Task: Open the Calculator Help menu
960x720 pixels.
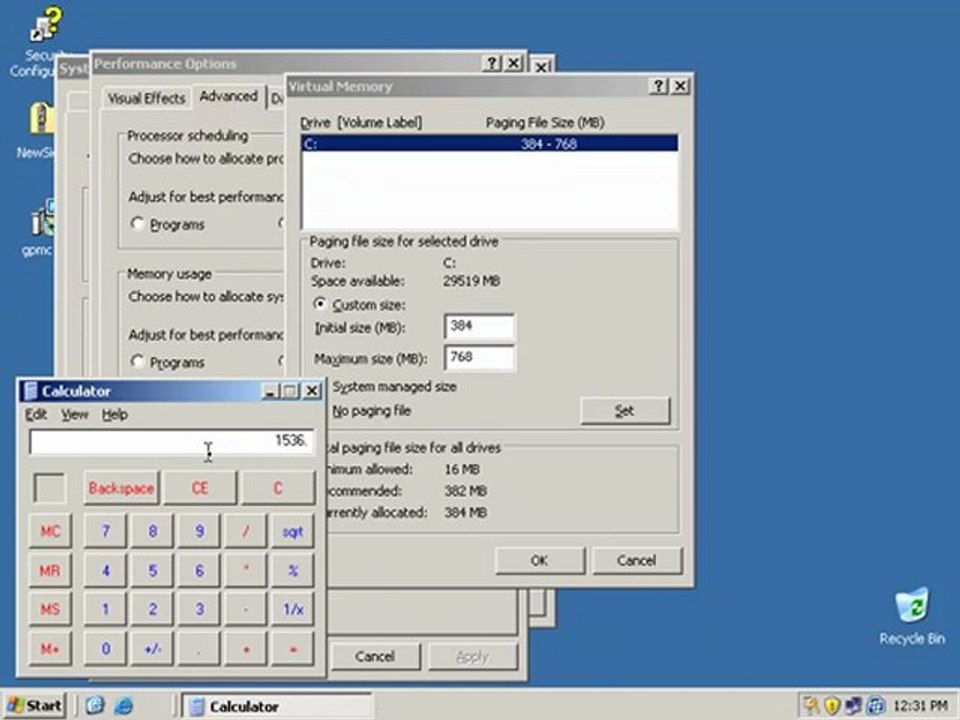Action: (x=114, y=414)
